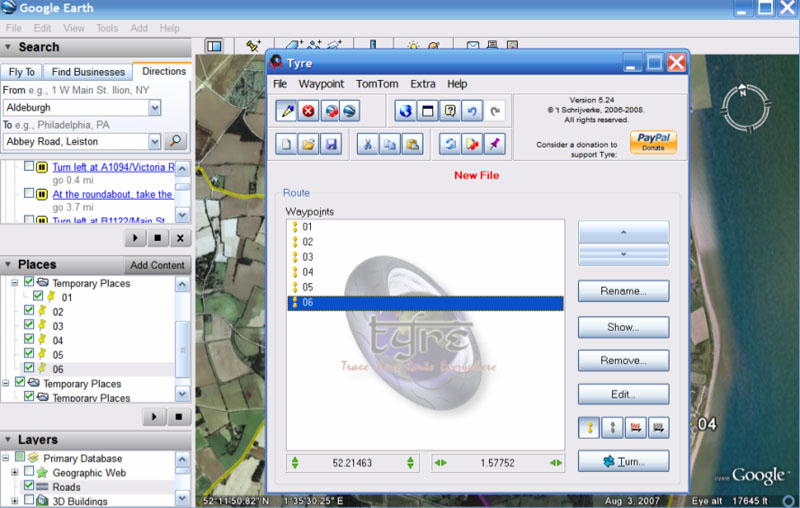Open a file with the folder icon in Tyre
This screenshot has height=508, width=800.
[308, 144]
